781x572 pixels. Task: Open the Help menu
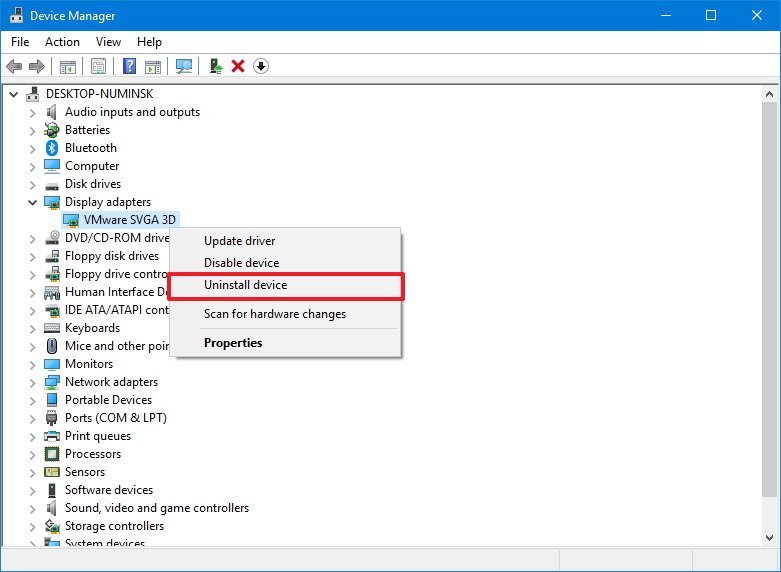(x=149, y=42)
